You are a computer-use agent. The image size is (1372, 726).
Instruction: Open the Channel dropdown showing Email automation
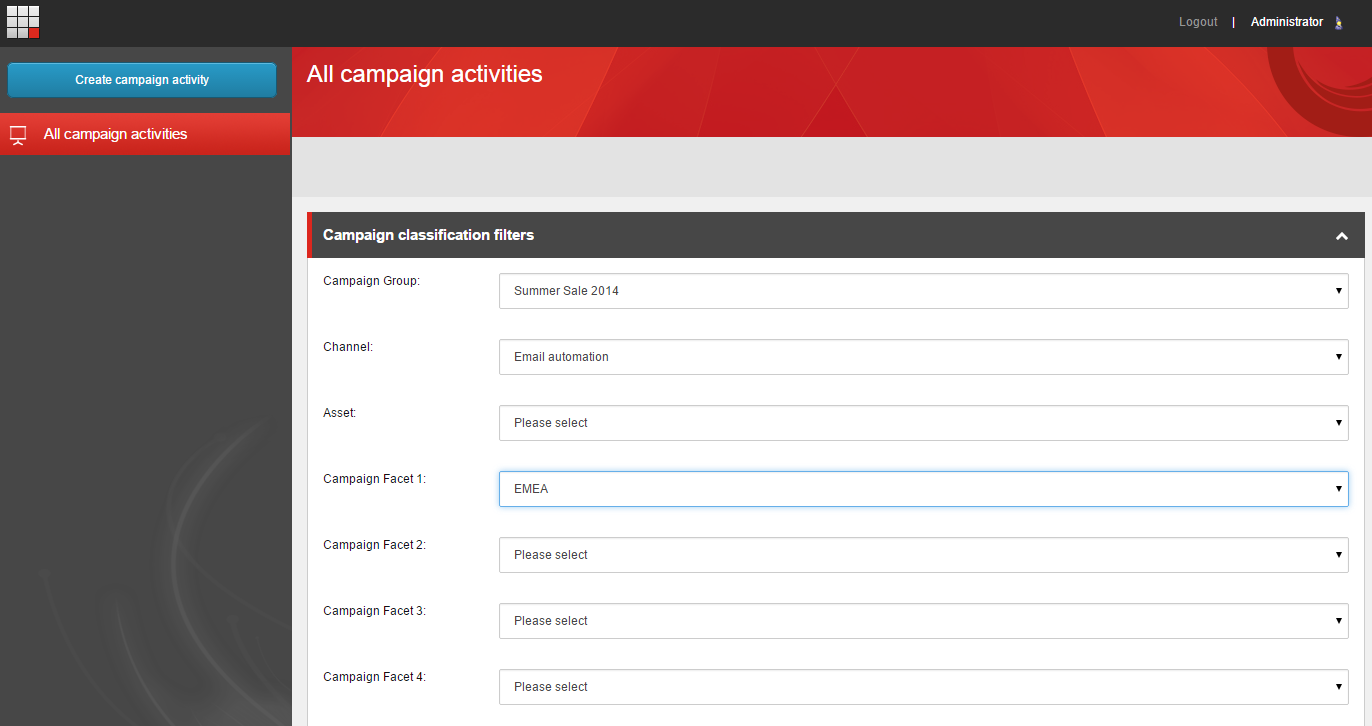coord(923,357)
